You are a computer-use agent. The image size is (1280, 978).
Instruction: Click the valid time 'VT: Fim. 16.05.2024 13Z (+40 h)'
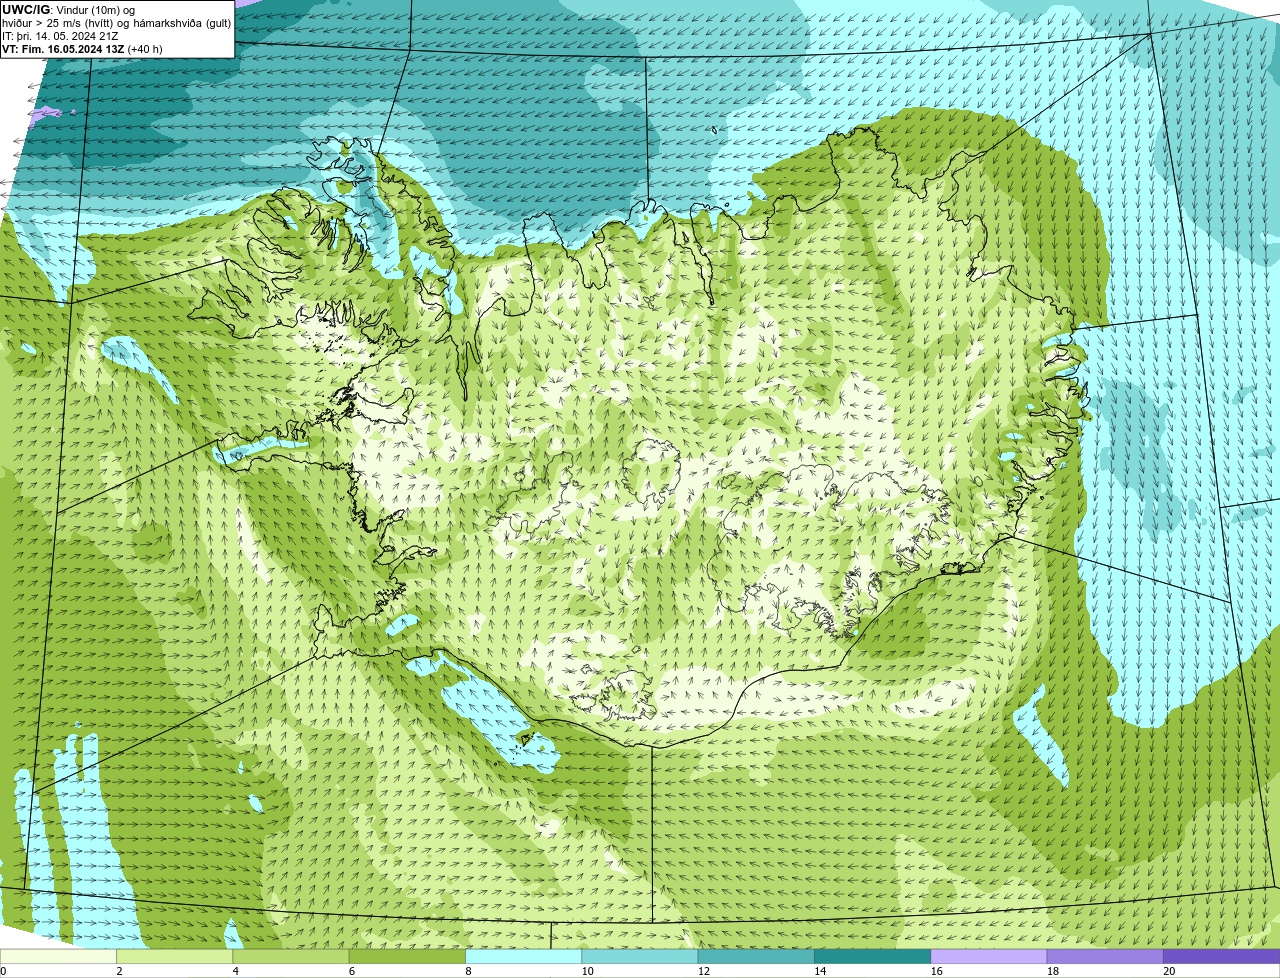(82, 49)
